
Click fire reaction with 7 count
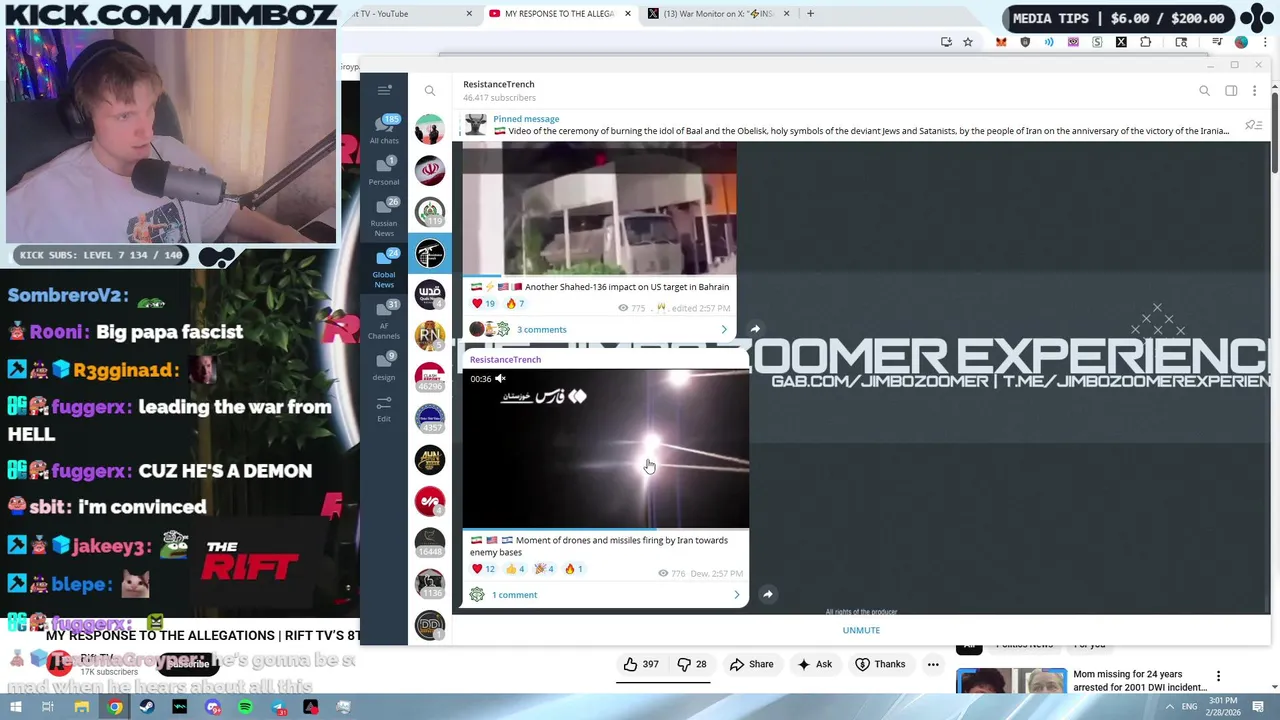[x=515, y=303]
